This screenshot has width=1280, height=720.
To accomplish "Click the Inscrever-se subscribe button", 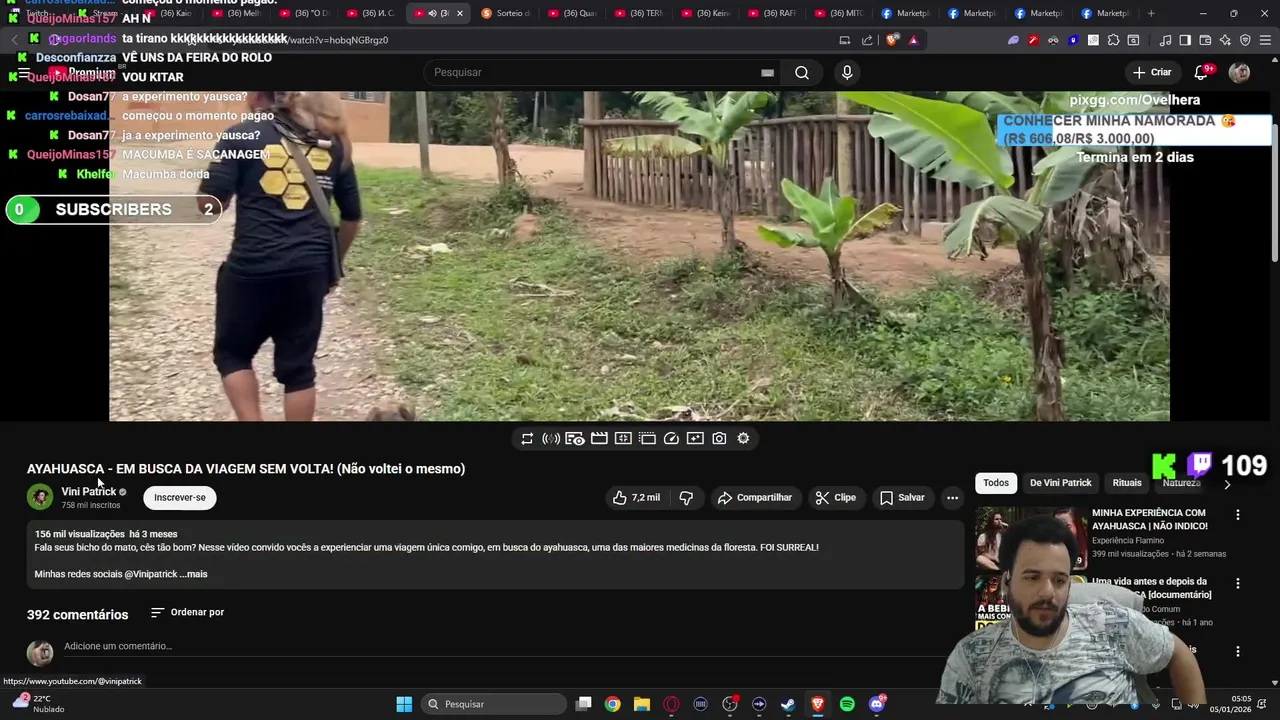I will click(x=180, y=497).
